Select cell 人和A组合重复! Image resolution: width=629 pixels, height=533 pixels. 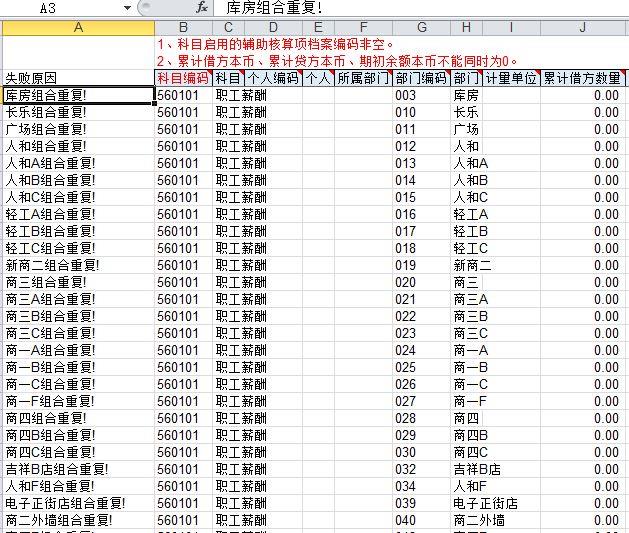[x=79, y=163]
